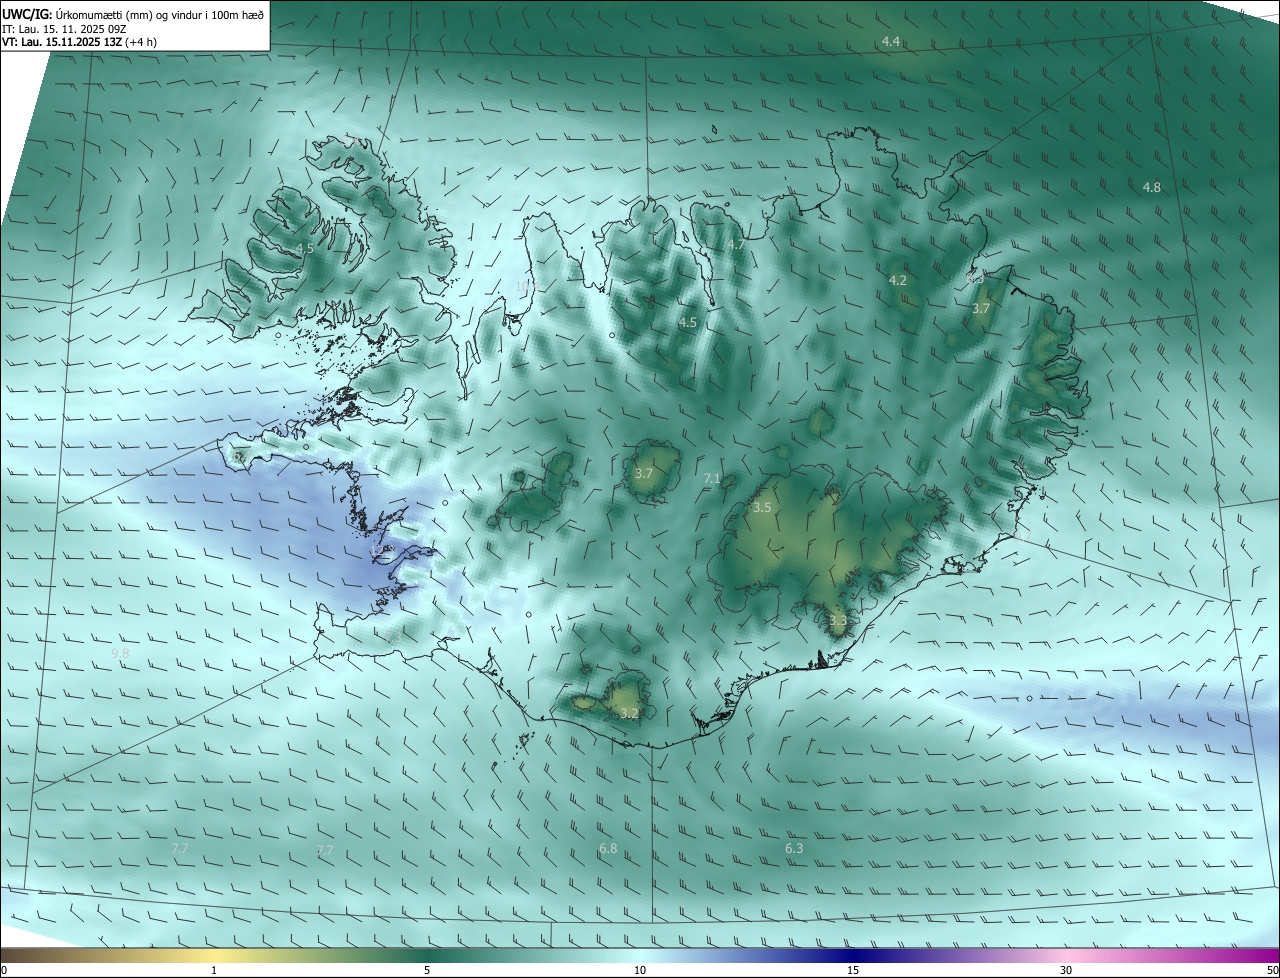This screenshot has width=1280, height=978.
Task: Click the 4.8 value label on the map
Action: tap(1151, 187)
